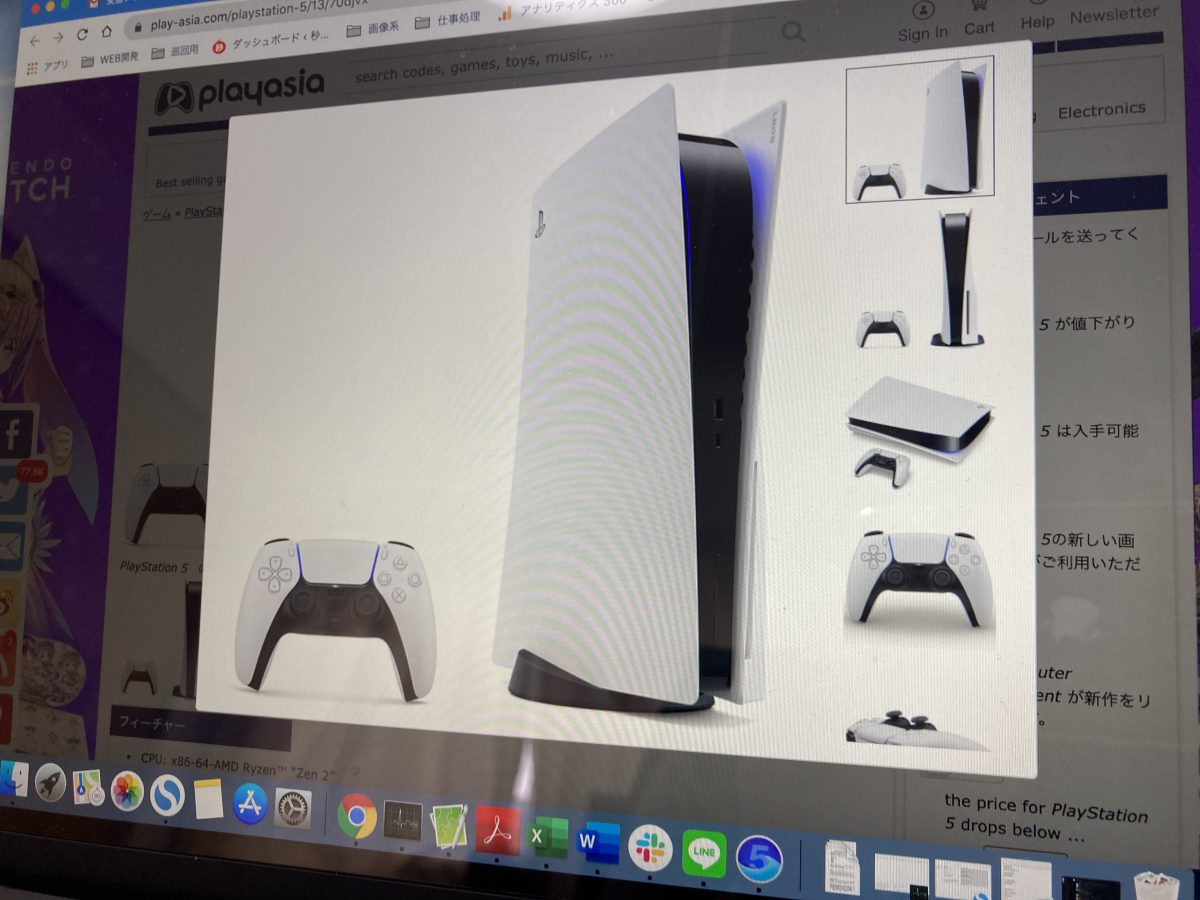Open Activity Monitor from the Dock

click(x=403, y=820)
